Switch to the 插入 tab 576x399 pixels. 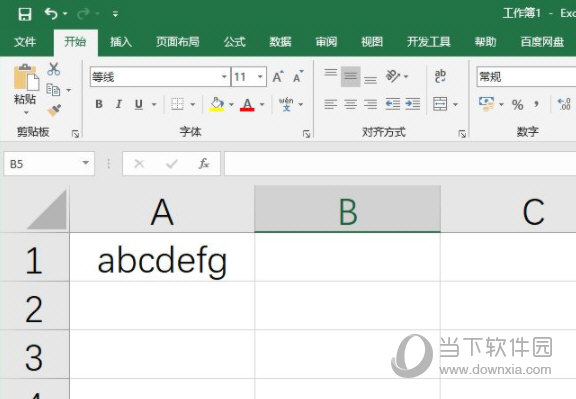click(x=121, y=42)
